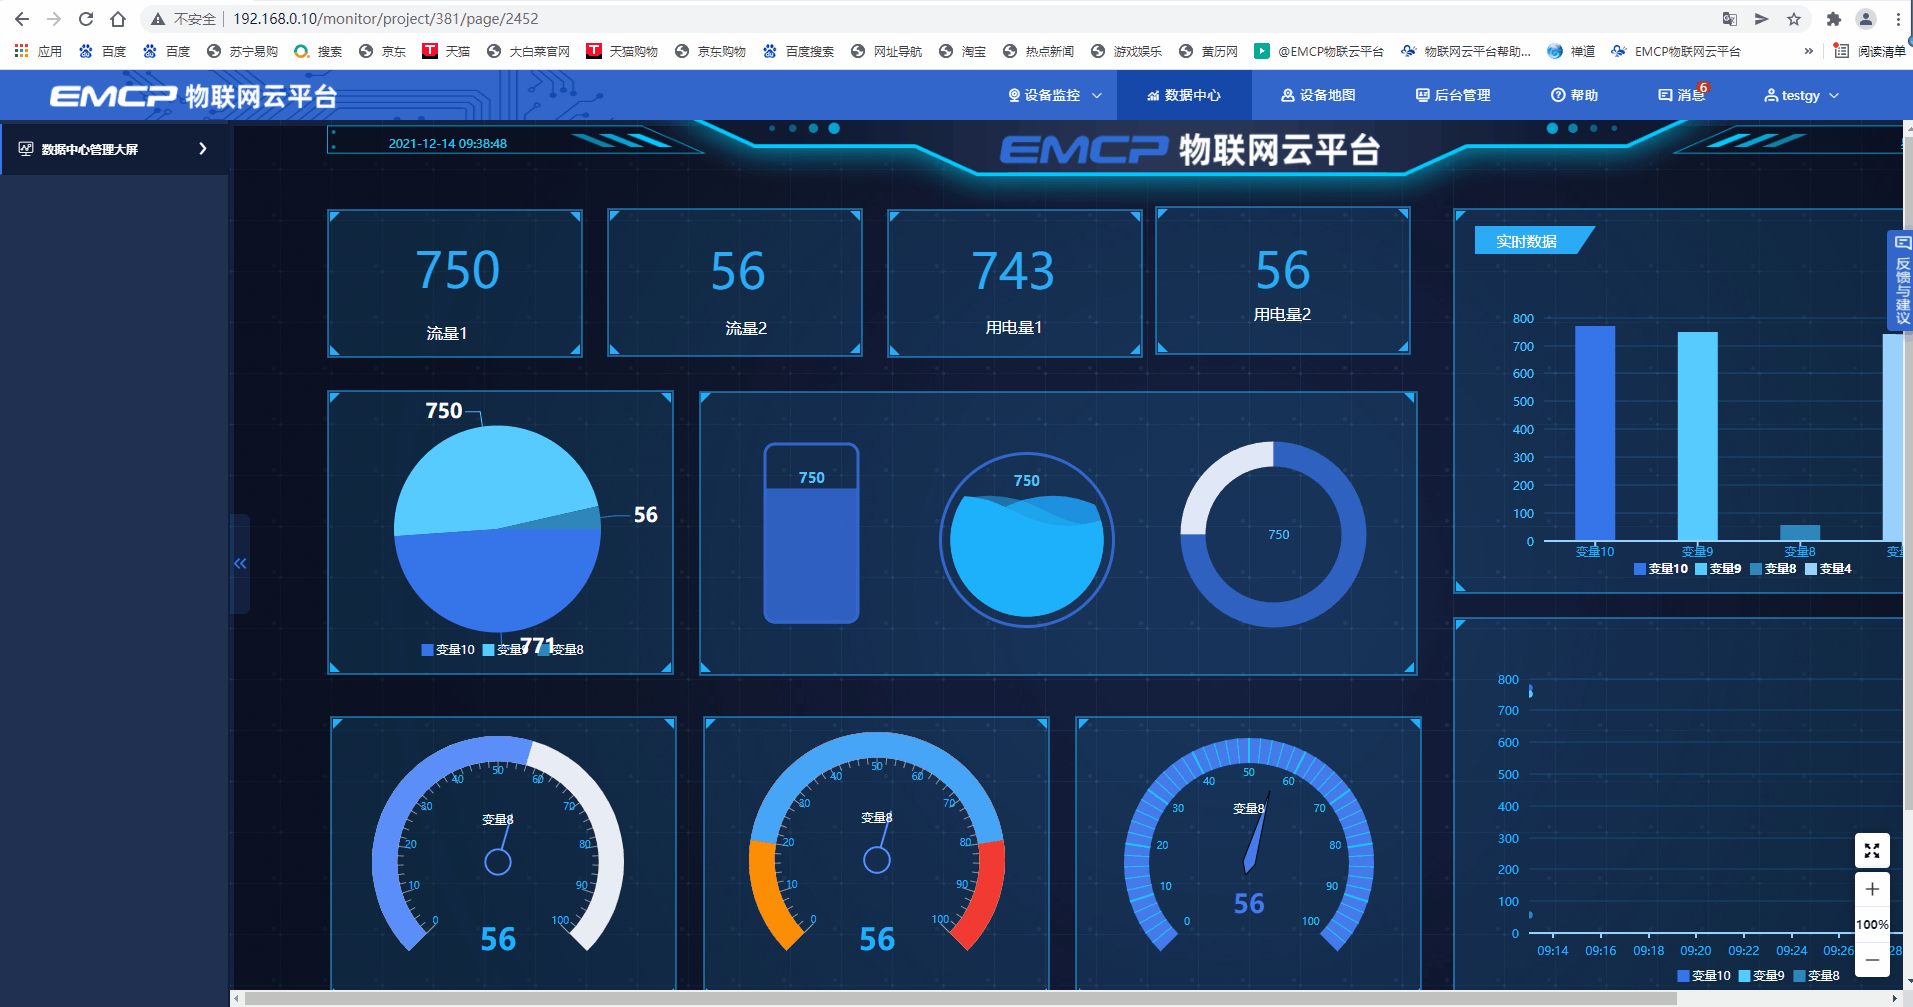Open 天猫 bookmark
This screenshot has height=1007, width=1913.
446,51
